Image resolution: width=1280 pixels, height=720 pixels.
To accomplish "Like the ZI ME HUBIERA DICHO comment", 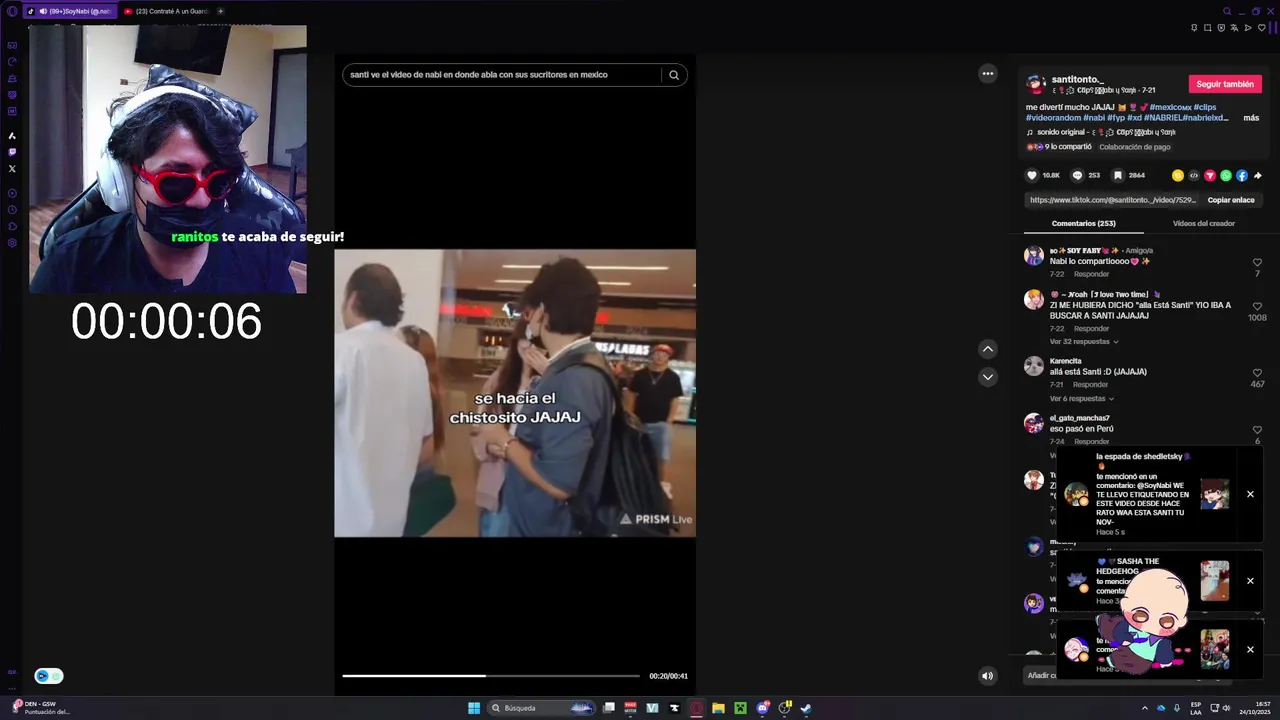I will click(x=1257, y=307).
